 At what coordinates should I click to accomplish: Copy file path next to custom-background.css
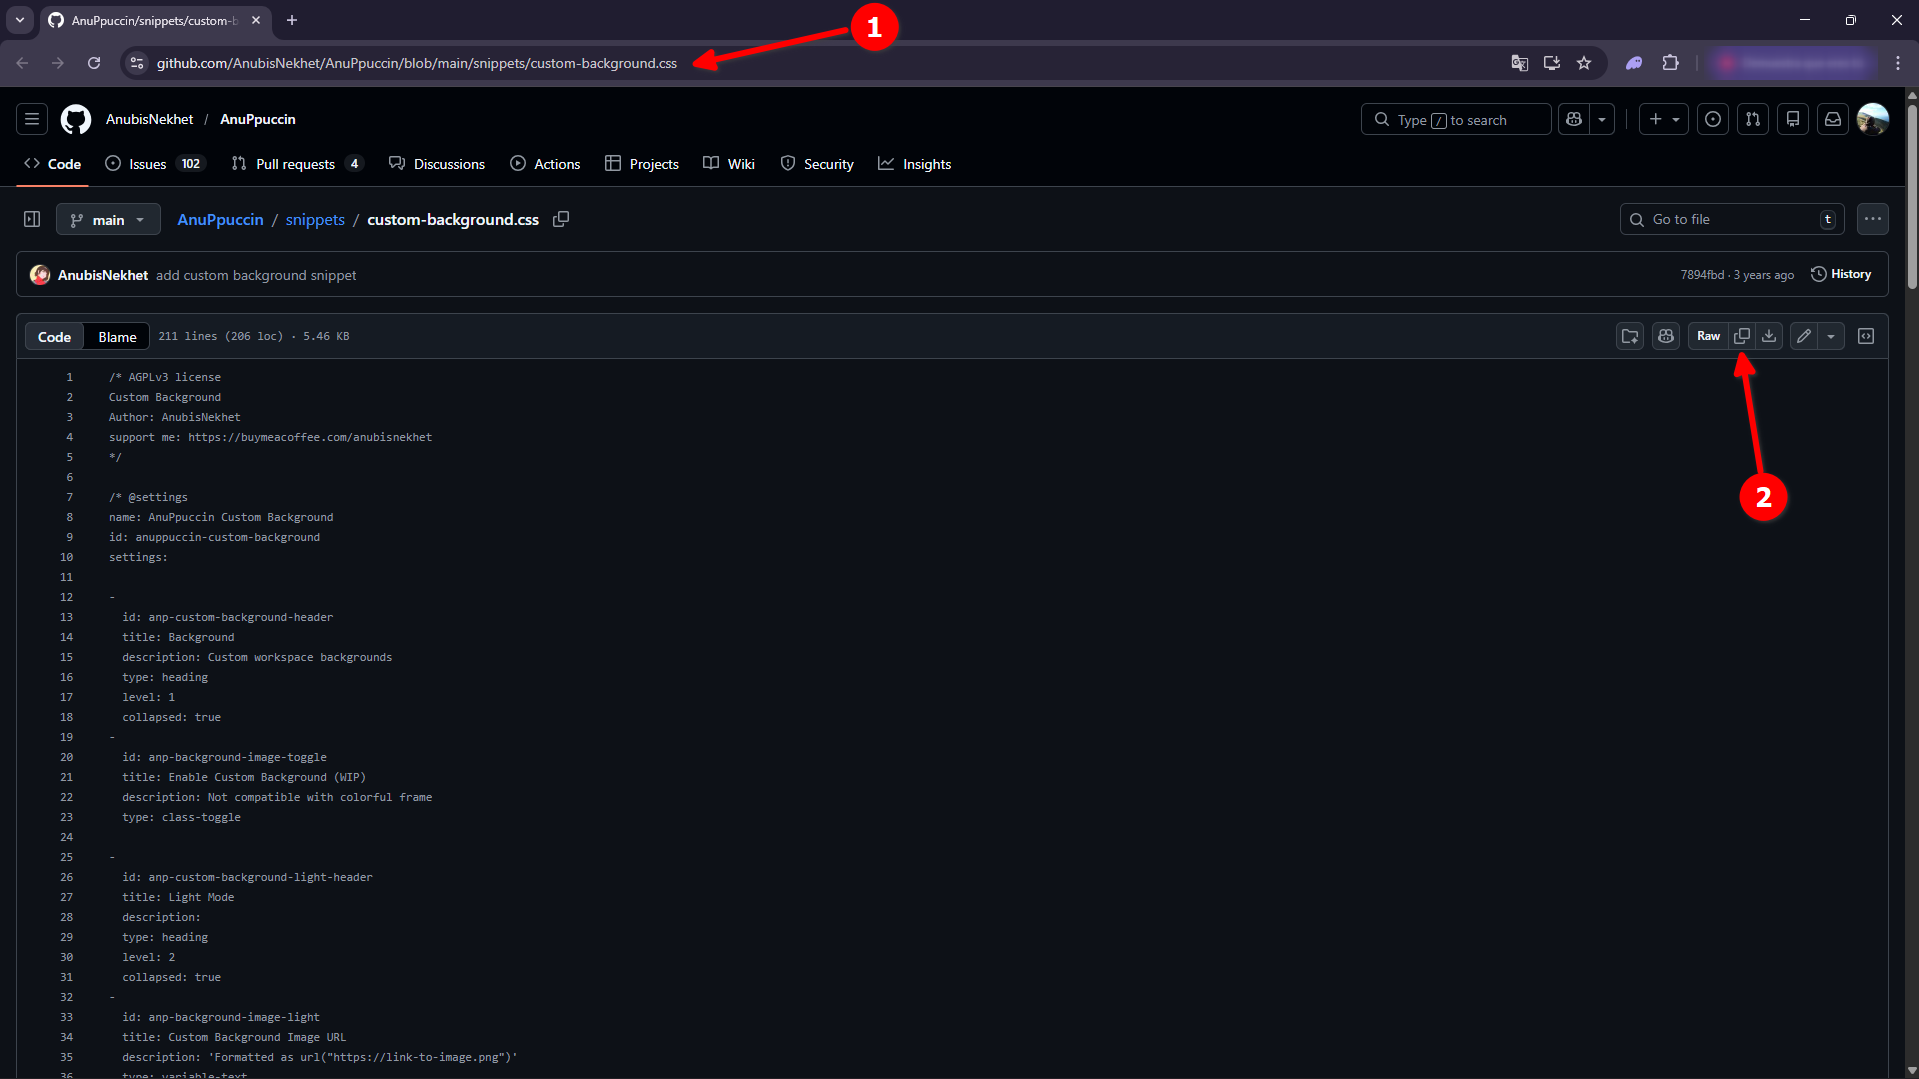point(561,219)
